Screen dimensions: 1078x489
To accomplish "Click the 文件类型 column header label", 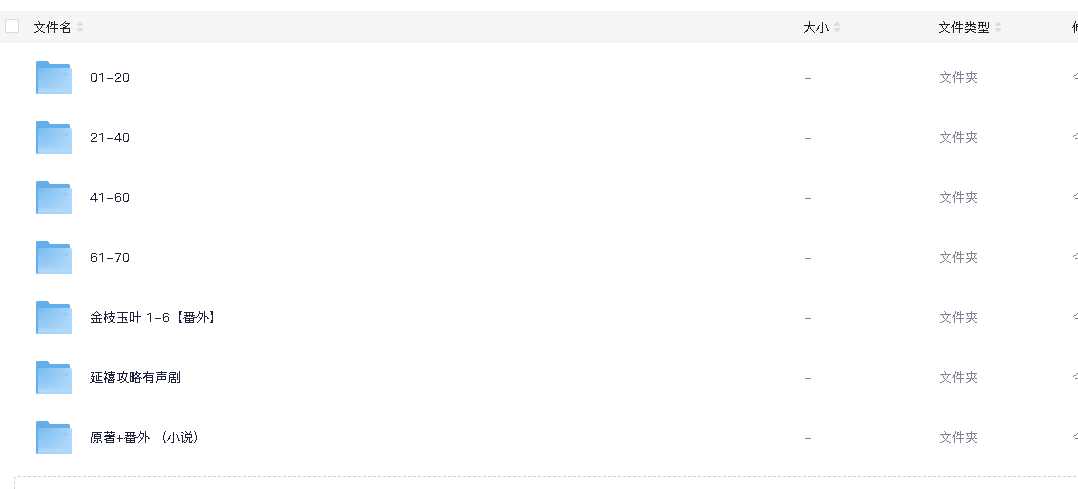I will pos(963,28).
